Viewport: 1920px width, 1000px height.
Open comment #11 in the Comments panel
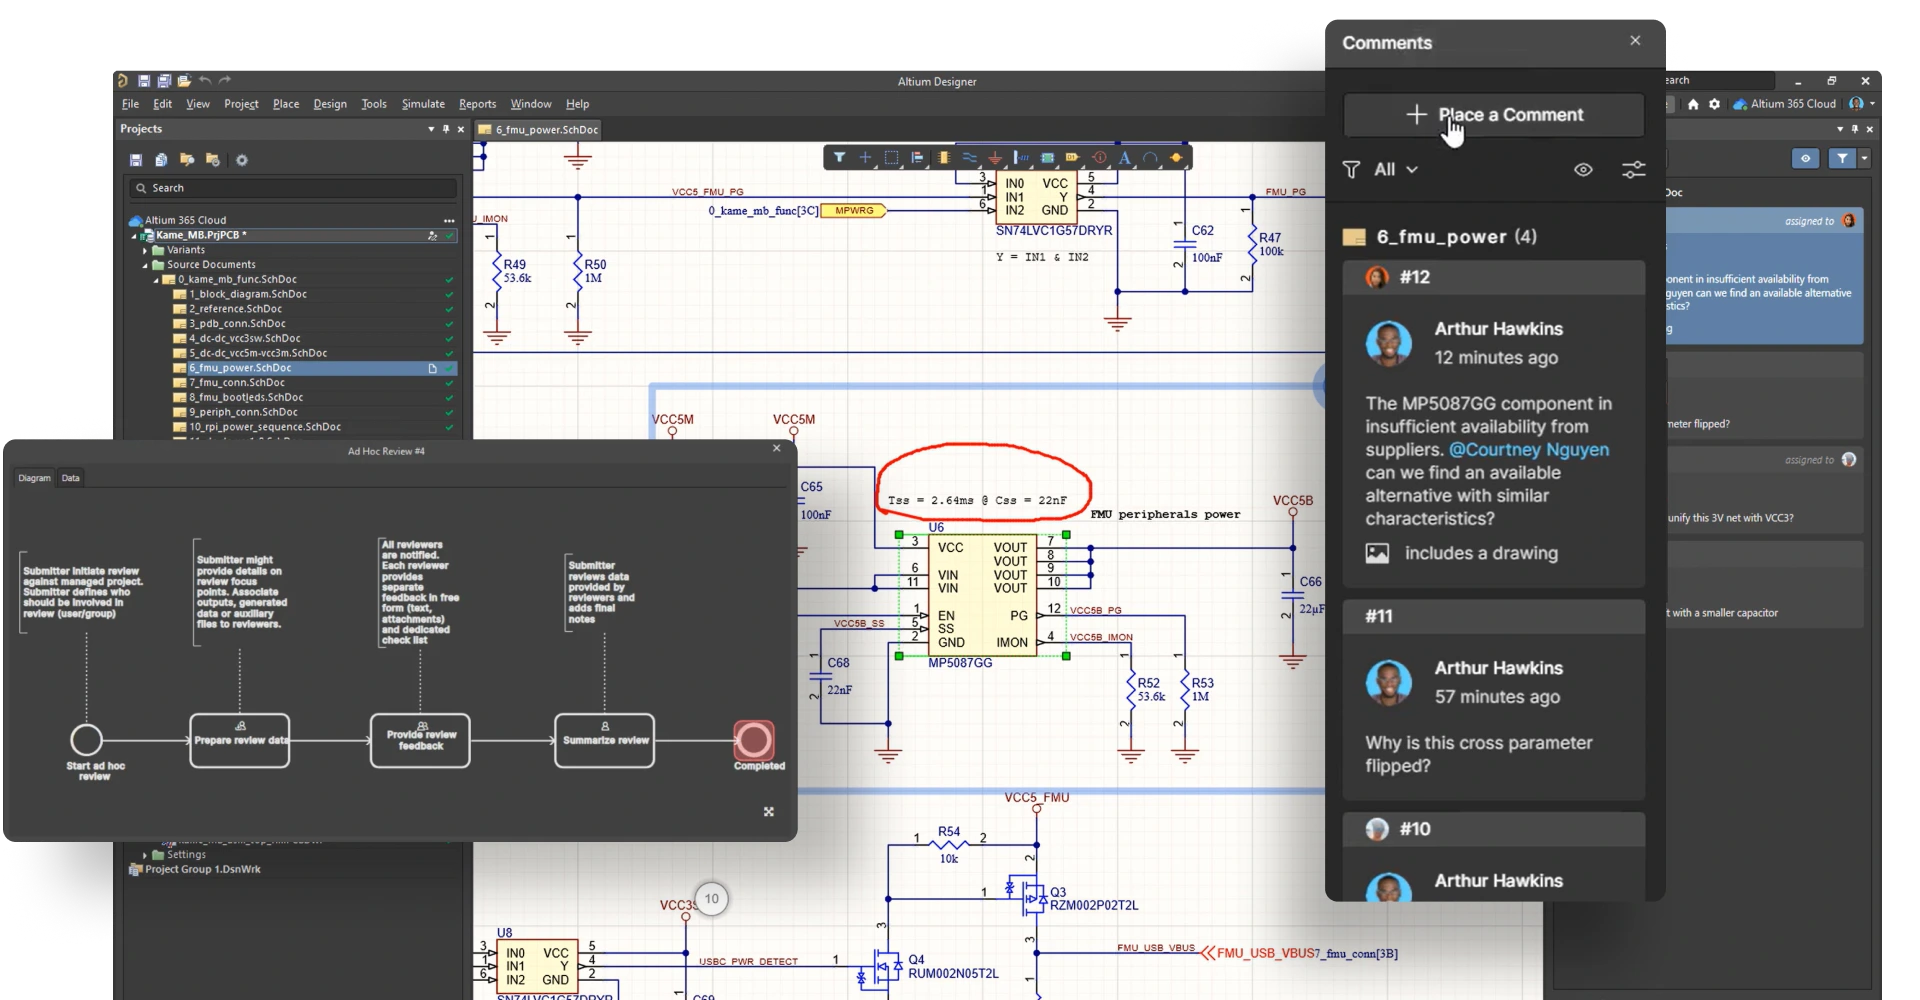1494,700
